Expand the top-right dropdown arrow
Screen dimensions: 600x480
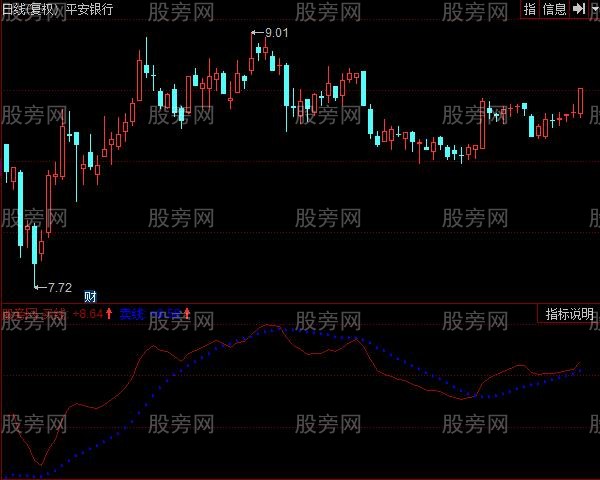[x=593, y=9]
